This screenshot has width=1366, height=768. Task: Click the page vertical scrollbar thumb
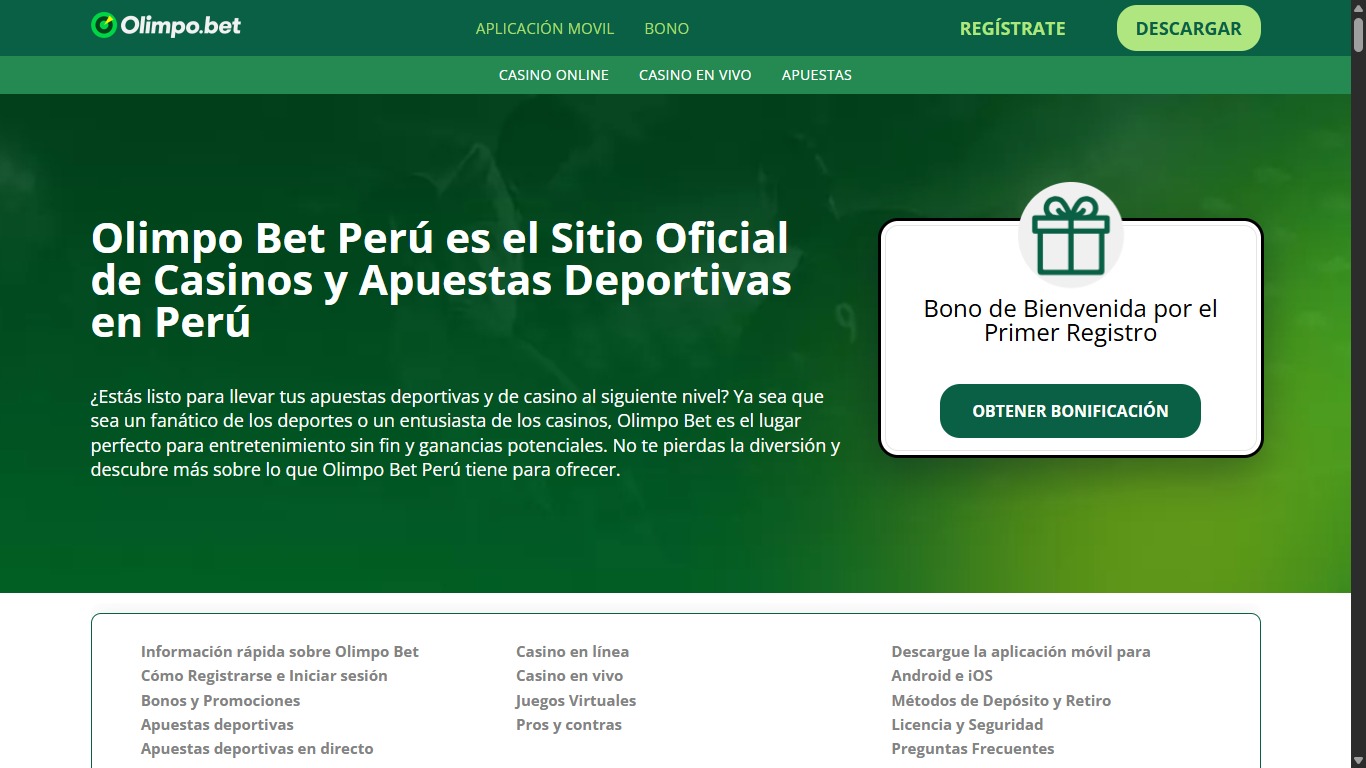click(x=1358, y=35)
